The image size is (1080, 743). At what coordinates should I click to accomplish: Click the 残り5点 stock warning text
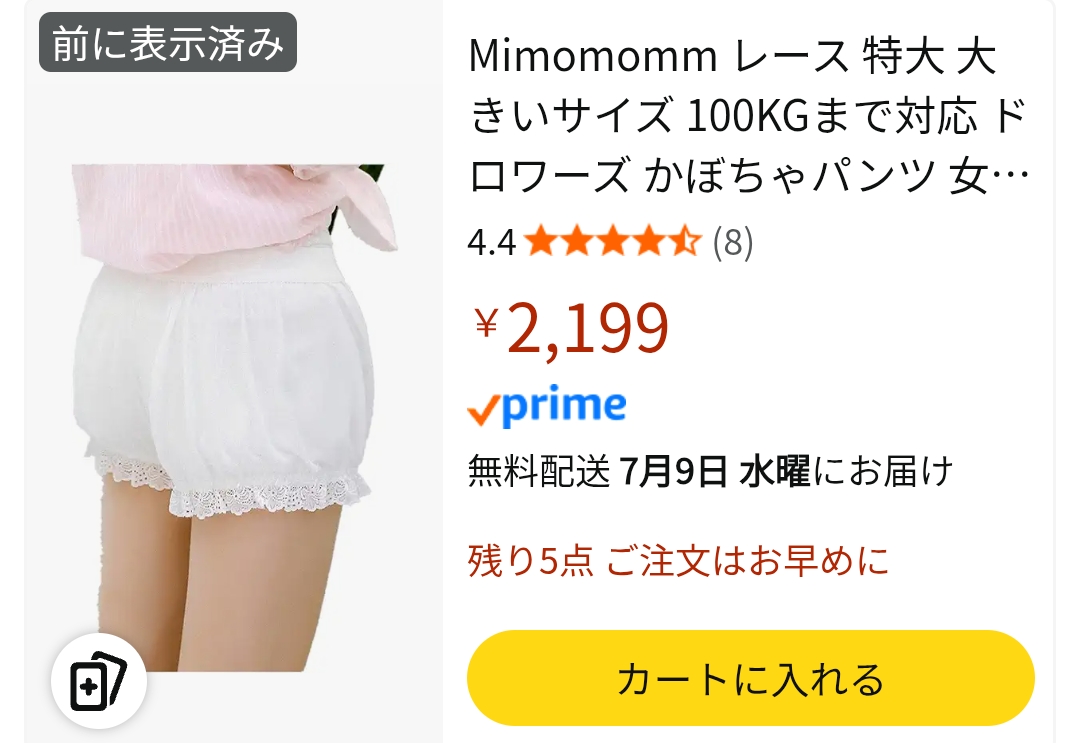530,561
